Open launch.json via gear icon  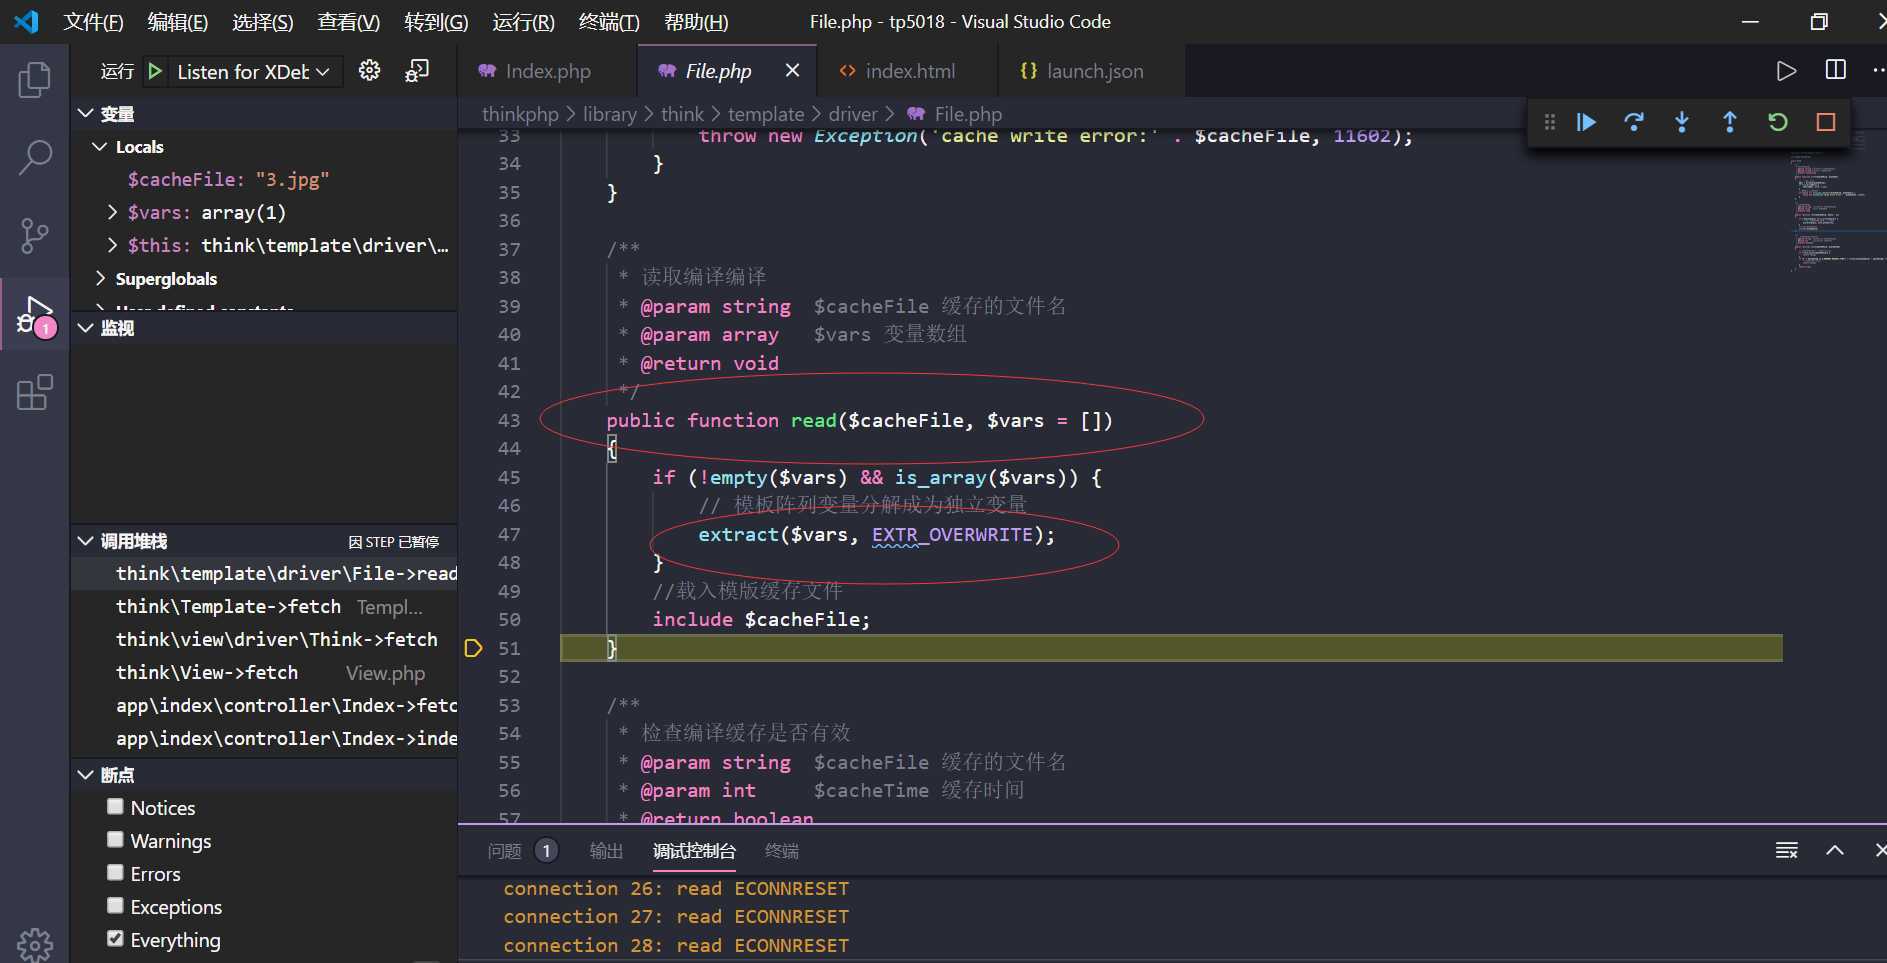[x=370, y=70]
